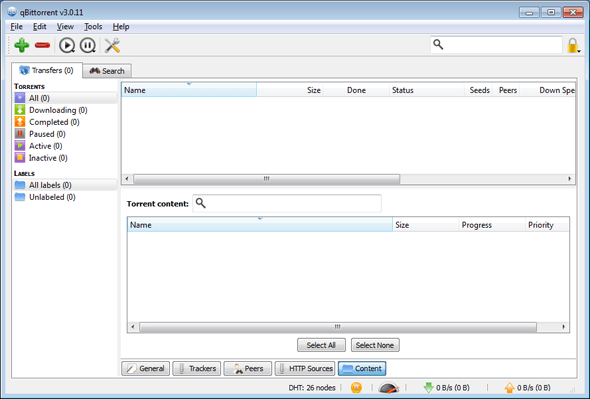
Task: Sort transfer list by Name column
Action: point(189,90)
